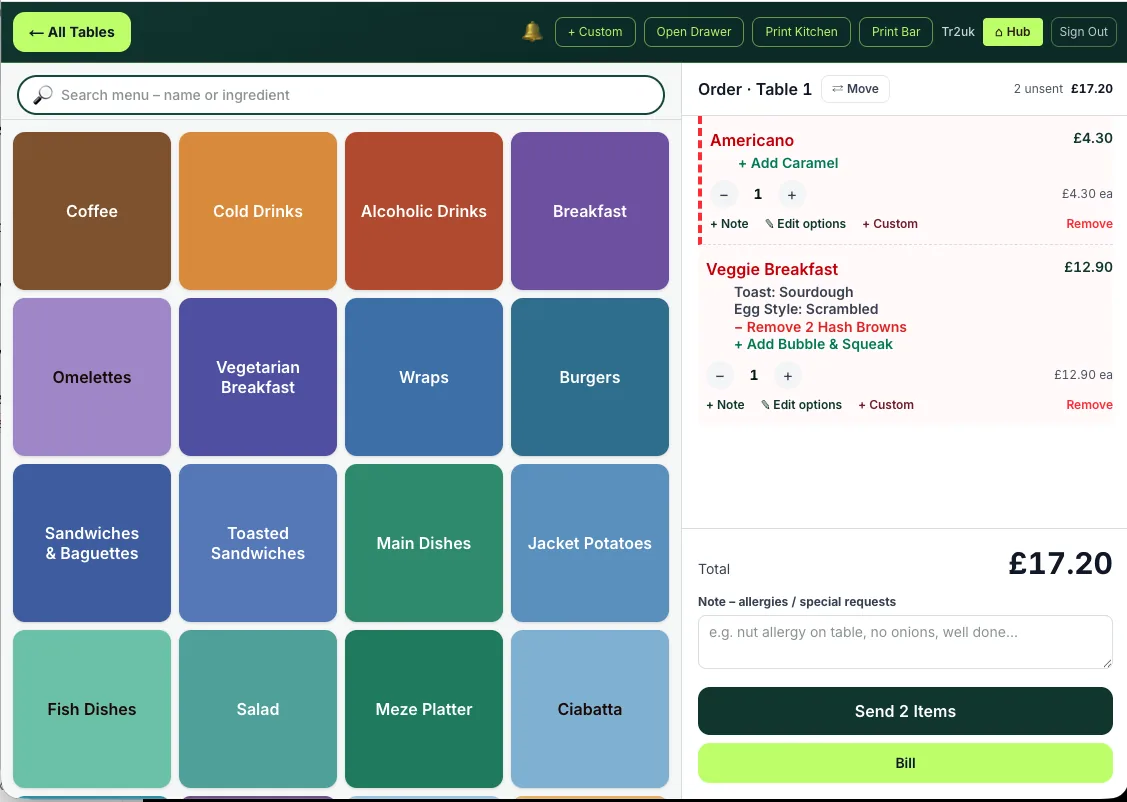Add custom modifier to Veggie Breakfast

pyautogui.click(x=886, y=405)
